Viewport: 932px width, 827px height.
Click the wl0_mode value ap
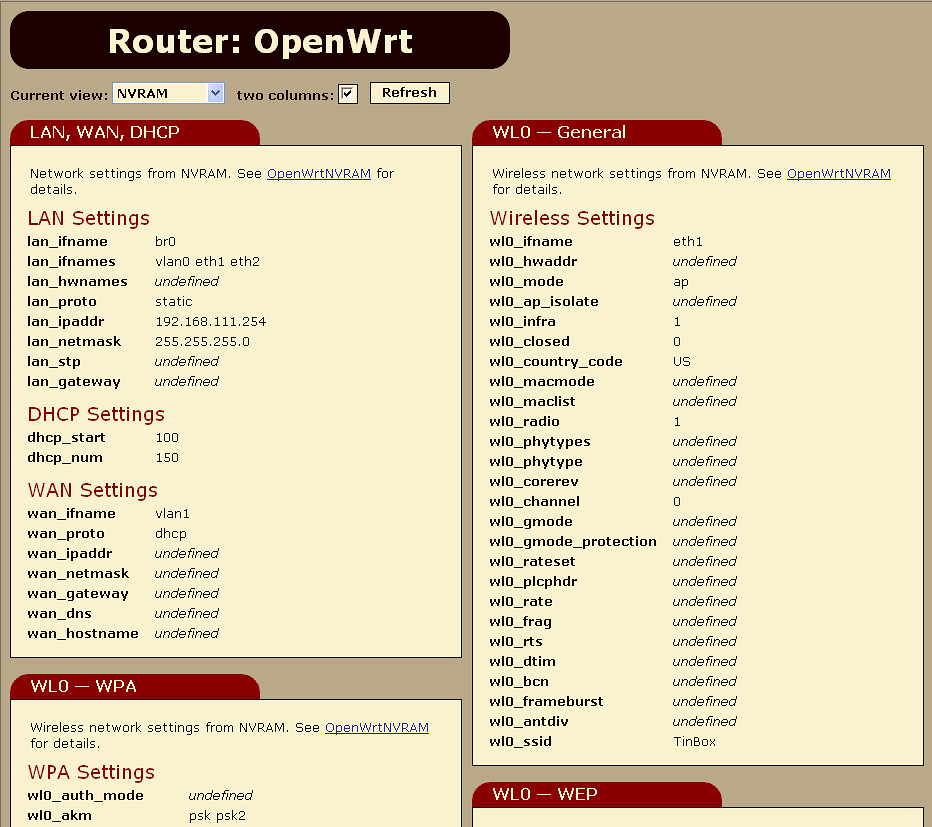[681, 282]
